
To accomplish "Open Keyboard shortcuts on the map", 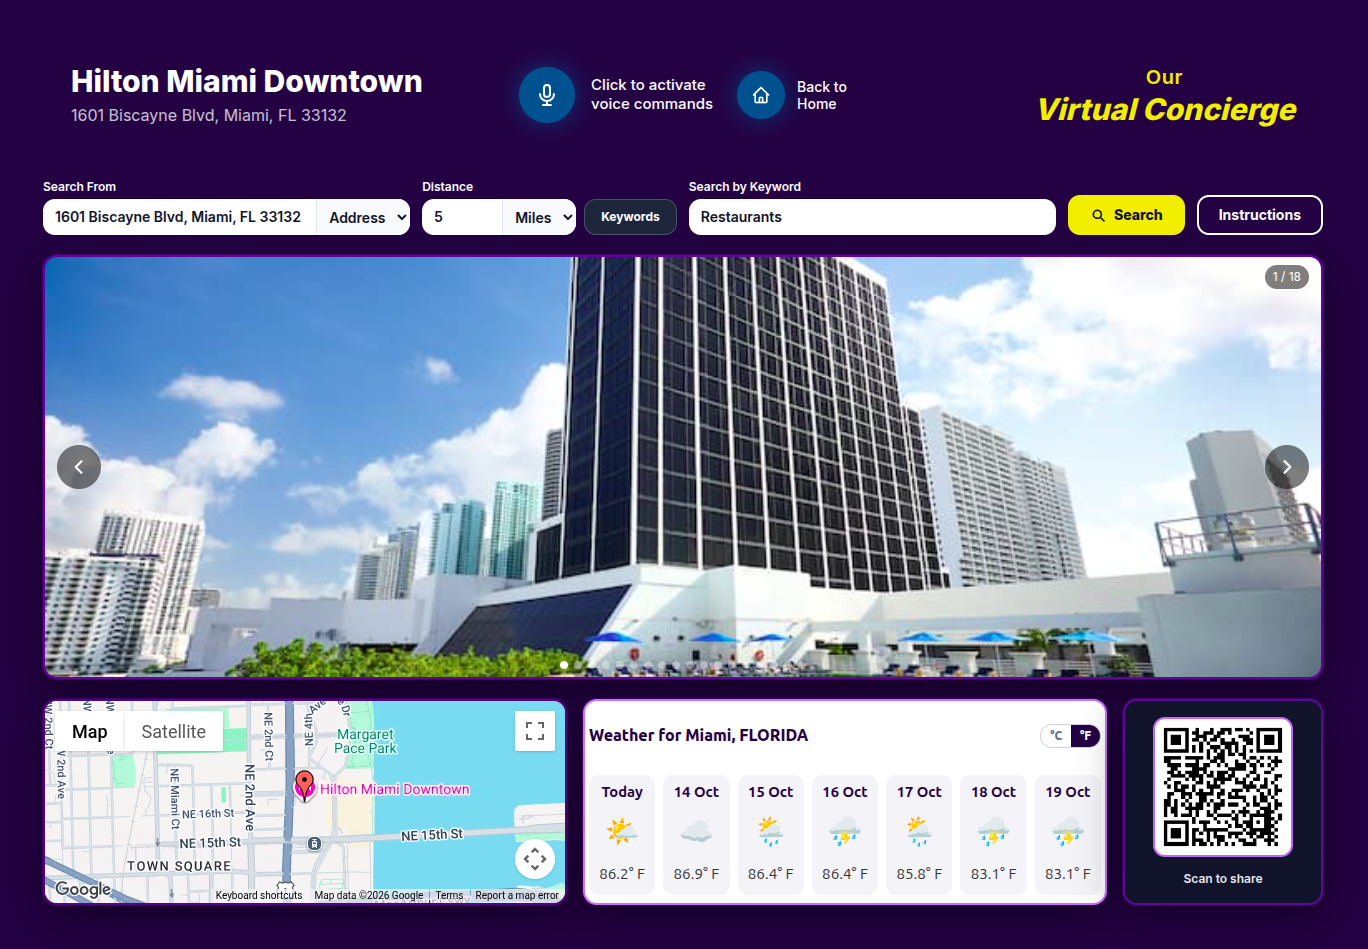I will pyautogui.click(x=259, y=896).
